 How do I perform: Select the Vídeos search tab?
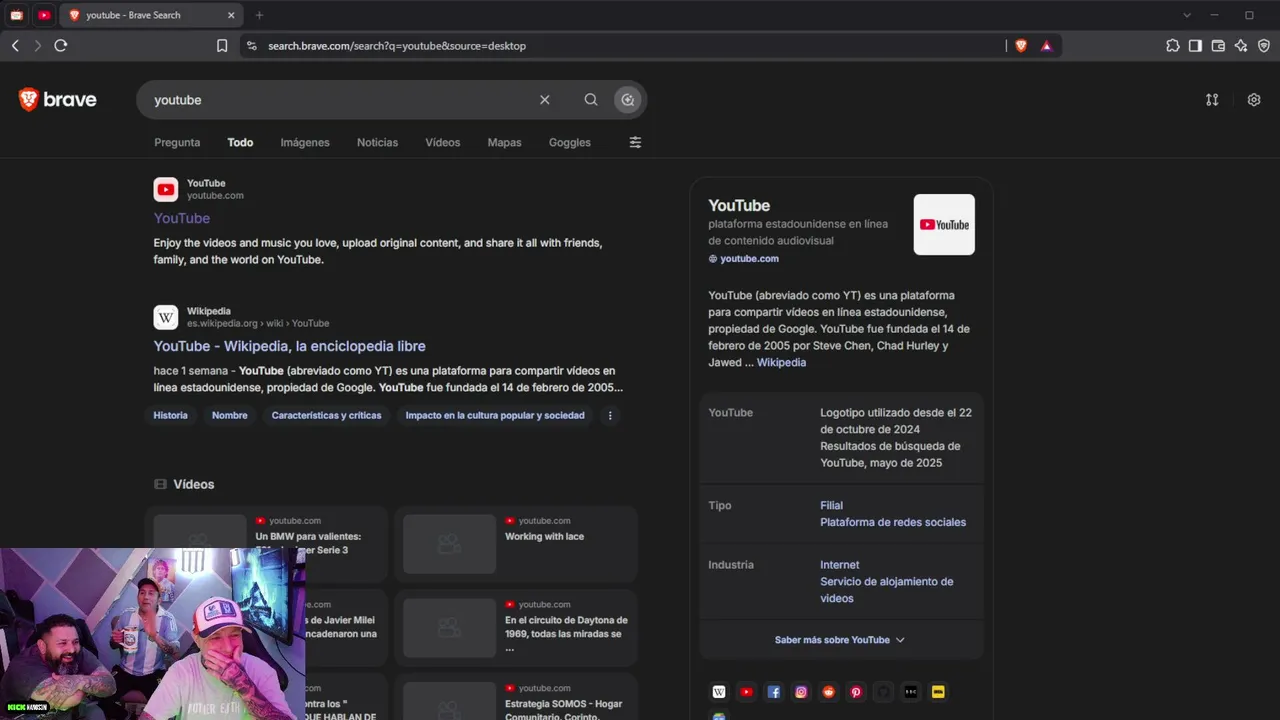pyautogui.click(x=443, y=142)
